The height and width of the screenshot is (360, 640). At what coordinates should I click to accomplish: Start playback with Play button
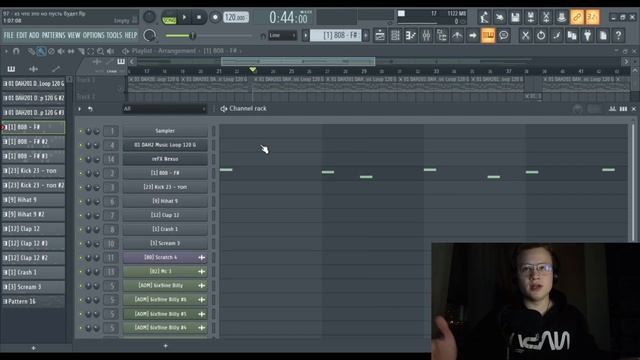(x=184, y=18)
